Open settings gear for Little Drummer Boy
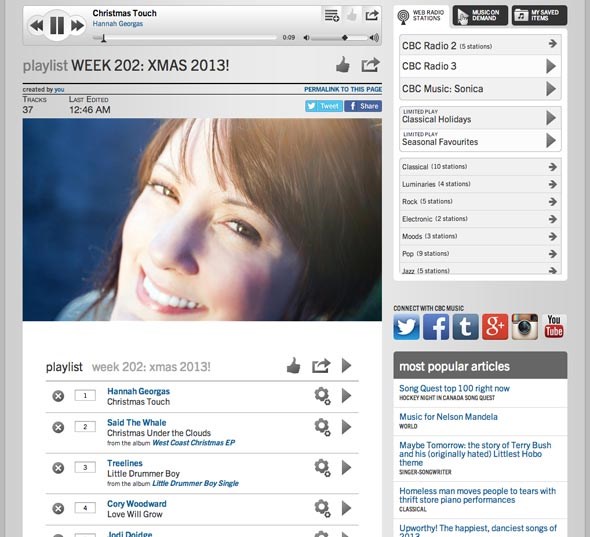The height and width of the screenshot is (537, 590). (322, 468)
